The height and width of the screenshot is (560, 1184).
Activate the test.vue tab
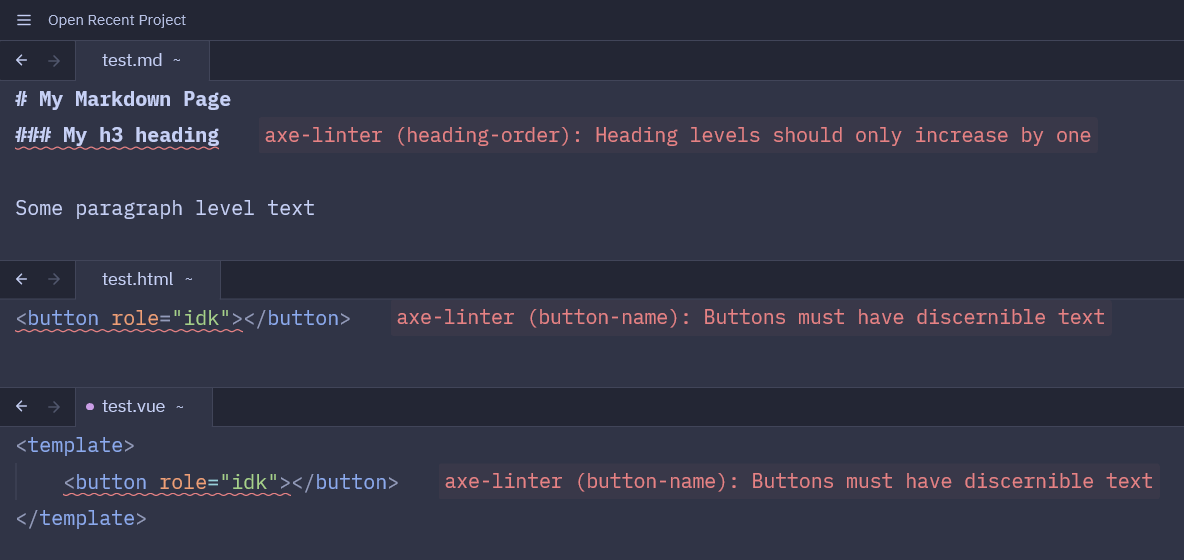coord(133,406)
